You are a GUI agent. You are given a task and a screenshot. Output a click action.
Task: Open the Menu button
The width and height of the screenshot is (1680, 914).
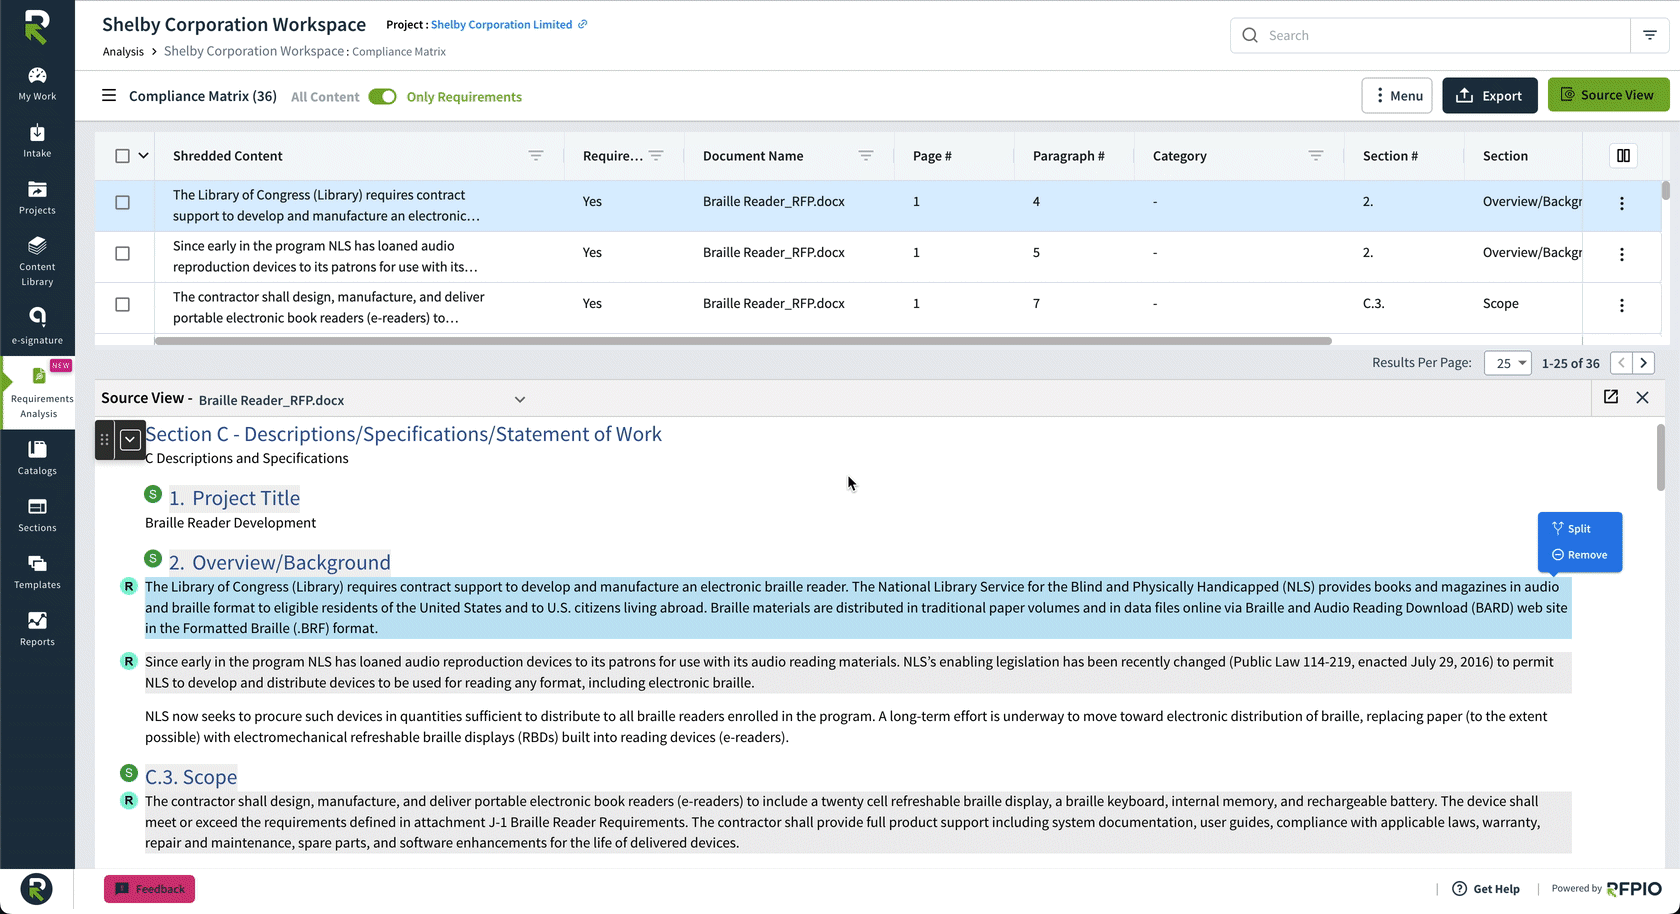(x=1397, y=95)
